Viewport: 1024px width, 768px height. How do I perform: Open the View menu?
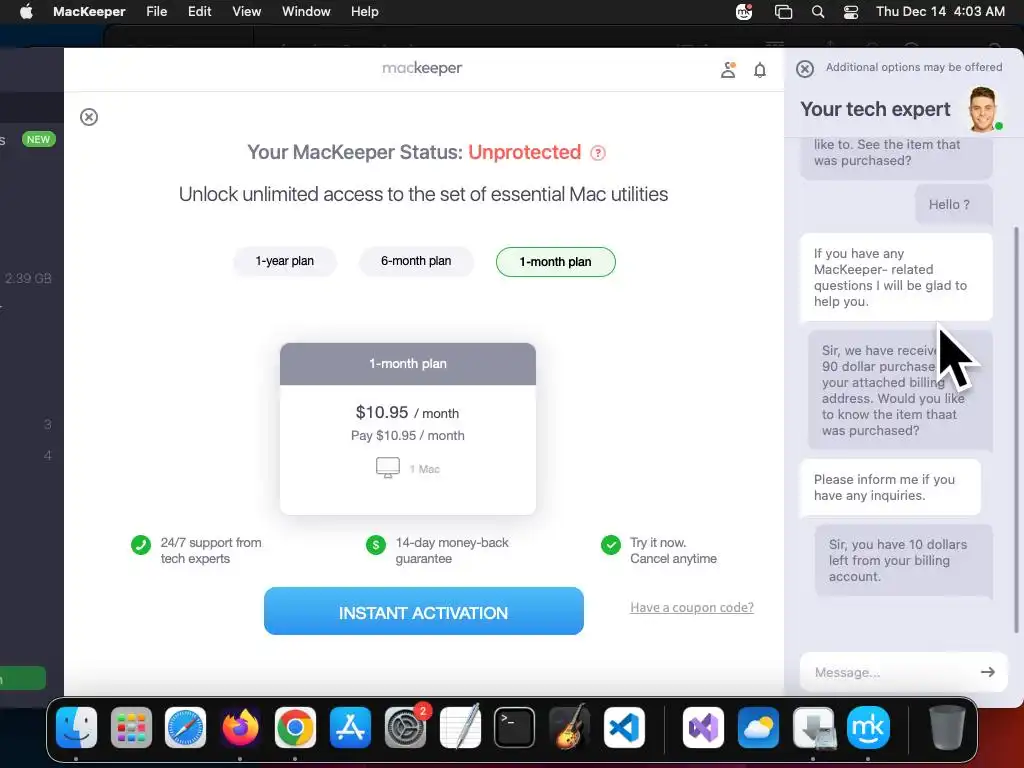[x=247, y=12]
